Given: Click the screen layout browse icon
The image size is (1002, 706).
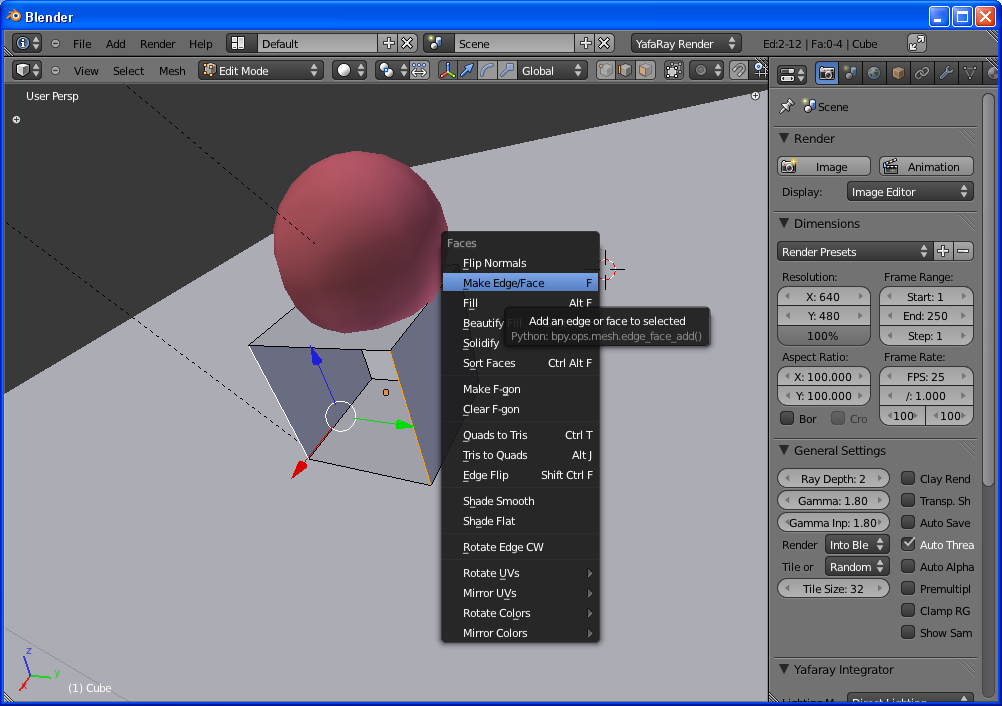Looking at the screenshot, I should [x=238, y=43].
